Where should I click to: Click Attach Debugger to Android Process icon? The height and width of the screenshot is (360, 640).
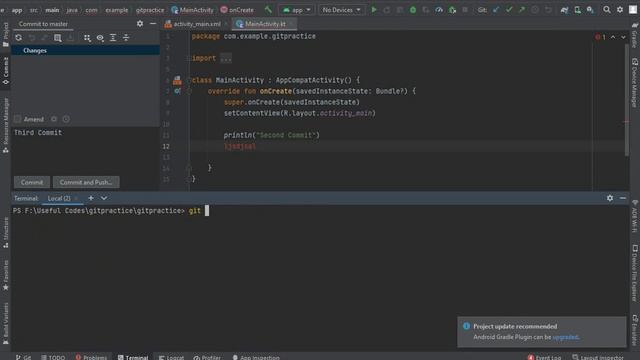click(452, 9)
